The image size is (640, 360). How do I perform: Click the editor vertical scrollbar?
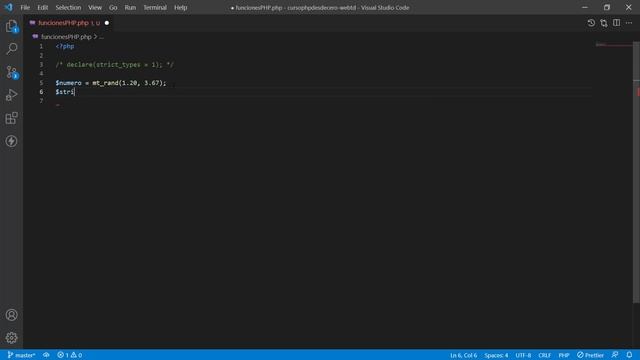(636, 171)
